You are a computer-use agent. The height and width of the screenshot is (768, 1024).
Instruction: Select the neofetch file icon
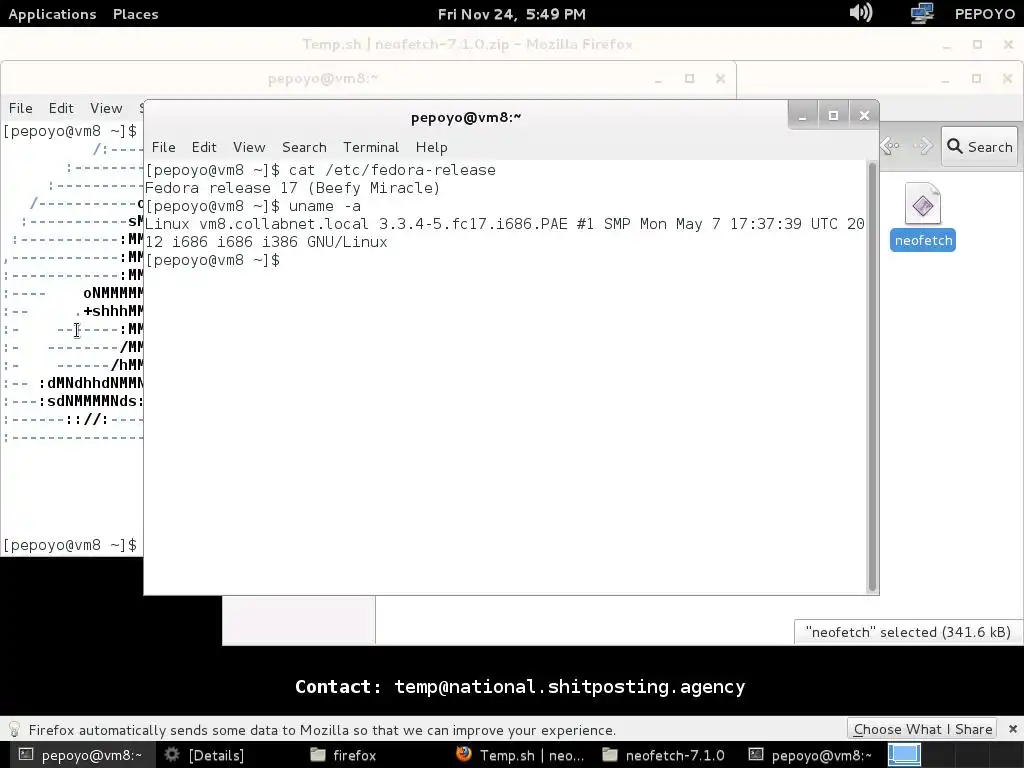pyautogui.click(x=922, y=204)
